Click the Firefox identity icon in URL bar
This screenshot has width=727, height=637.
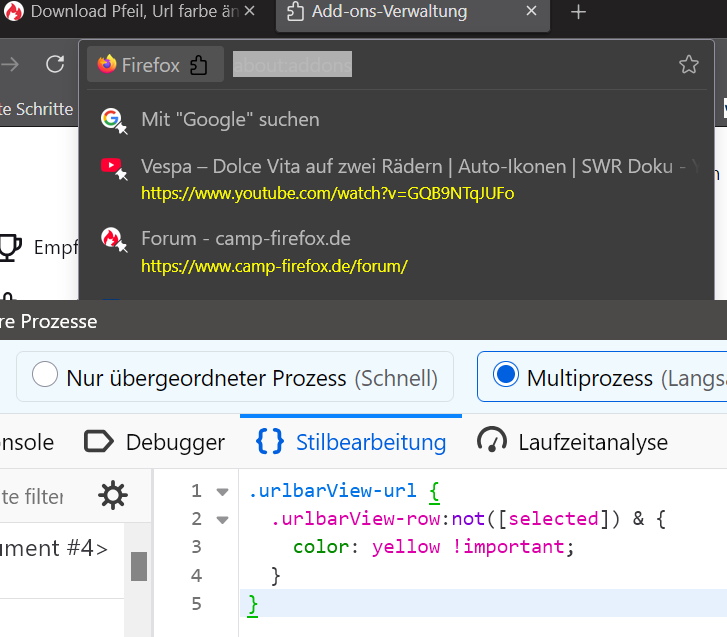pyautogui.click(x=108, y=65)
